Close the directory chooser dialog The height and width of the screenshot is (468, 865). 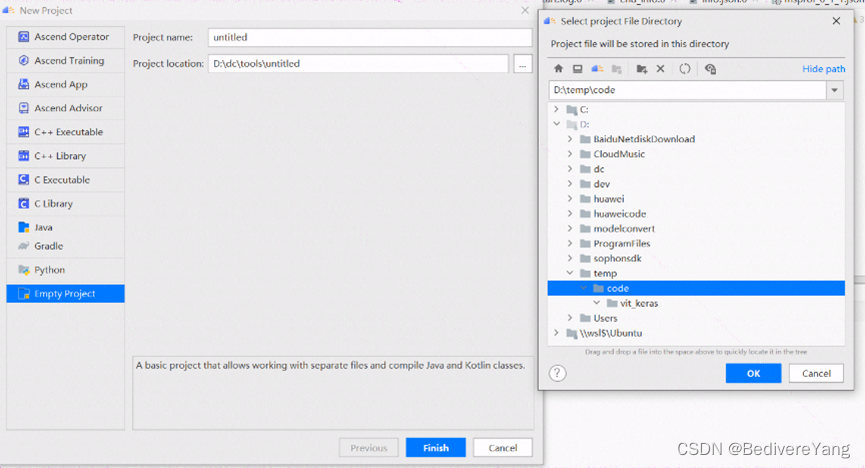click(836, 21)
